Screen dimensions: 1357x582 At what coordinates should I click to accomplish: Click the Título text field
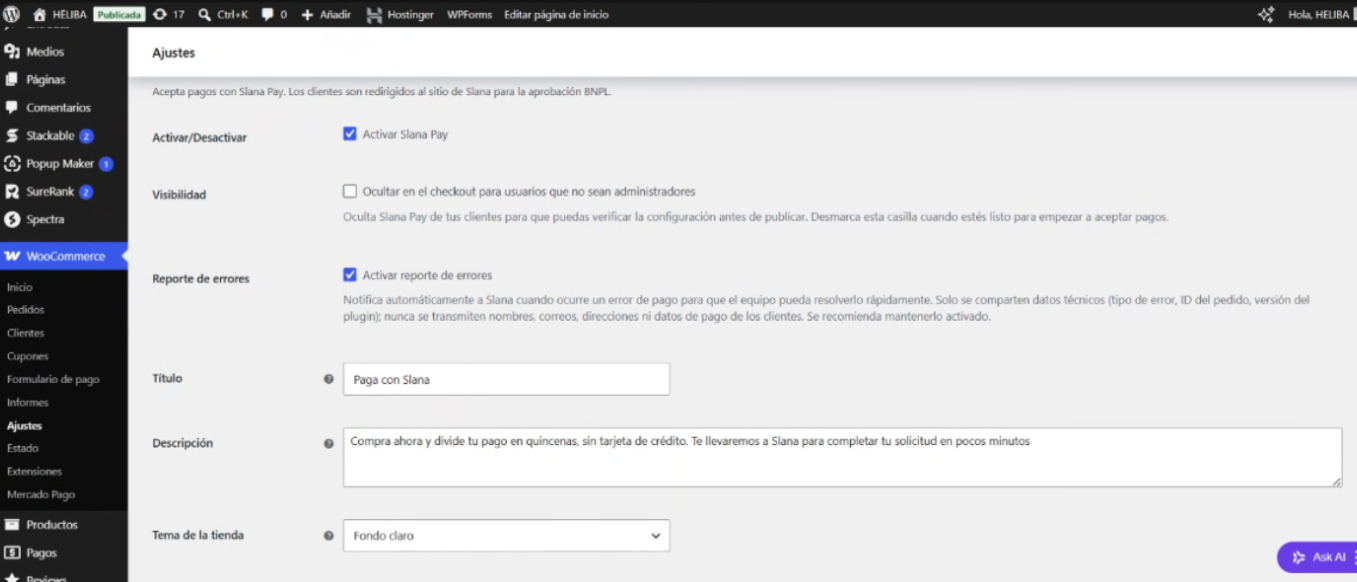(506, 379)
